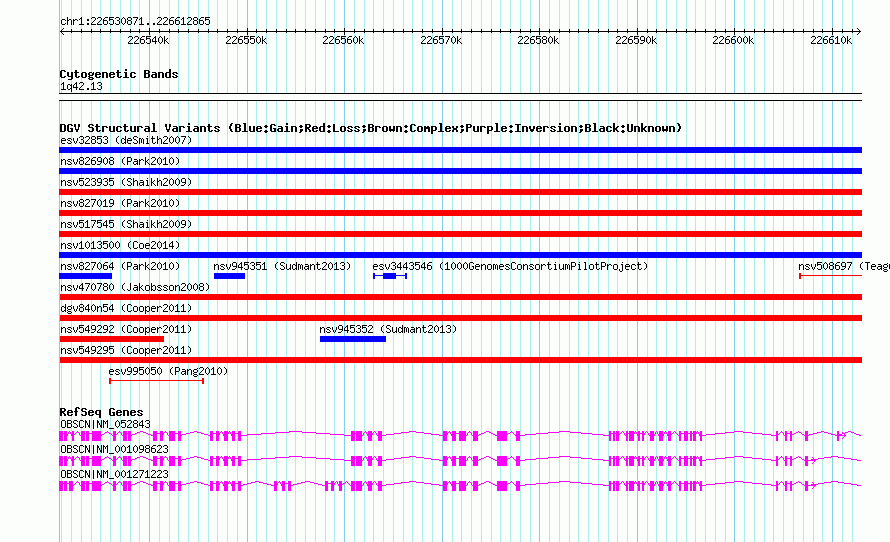Click the 226610k ruler tick label
Viewport: 890px width, 542px height.
pyautogui.click(x=831, y=40)
